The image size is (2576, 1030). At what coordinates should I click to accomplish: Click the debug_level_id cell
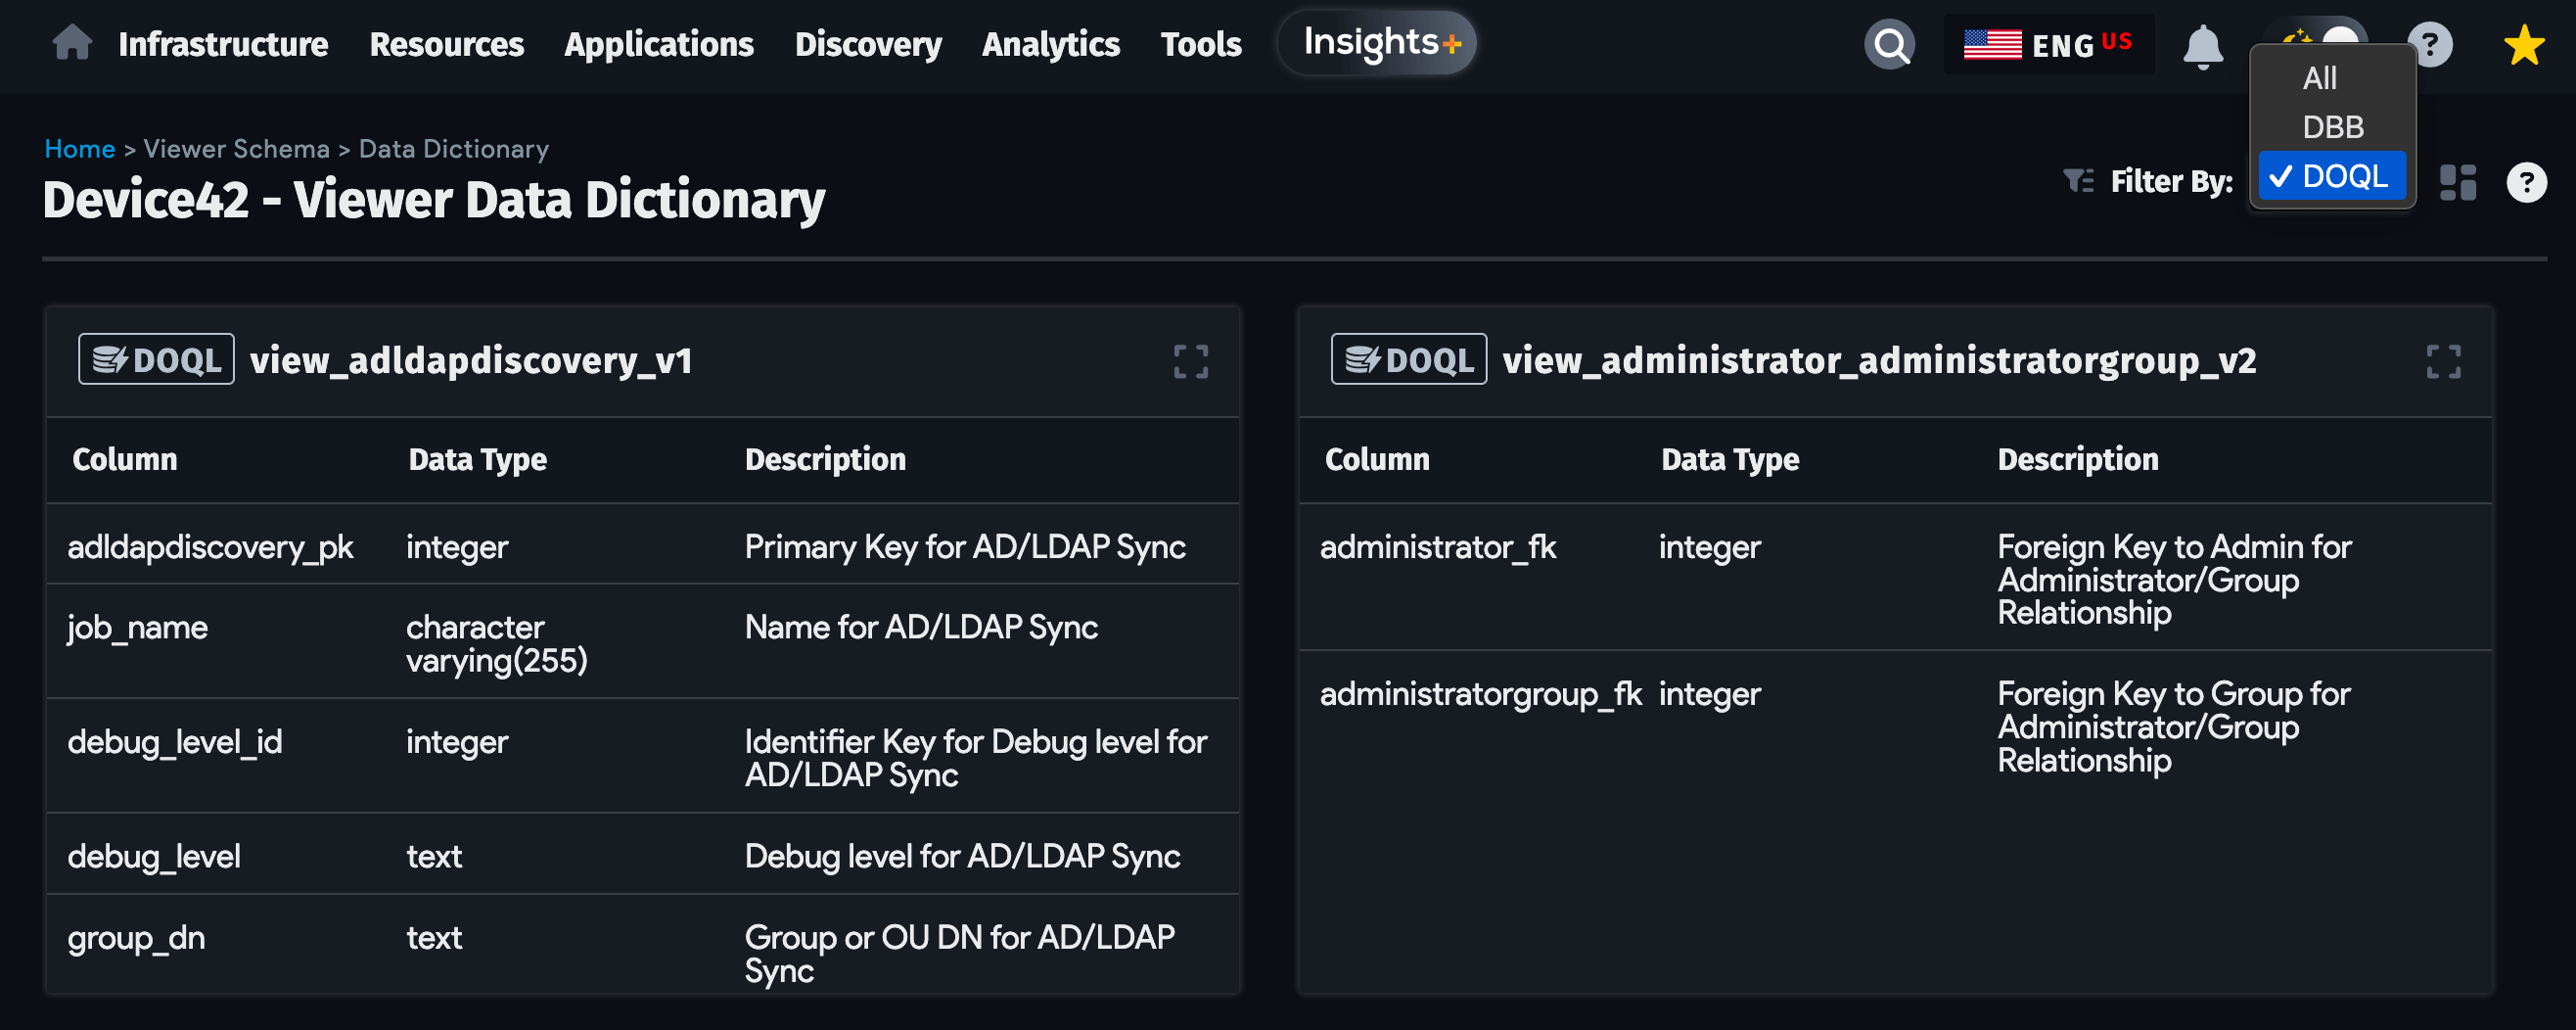pos(174,742)
